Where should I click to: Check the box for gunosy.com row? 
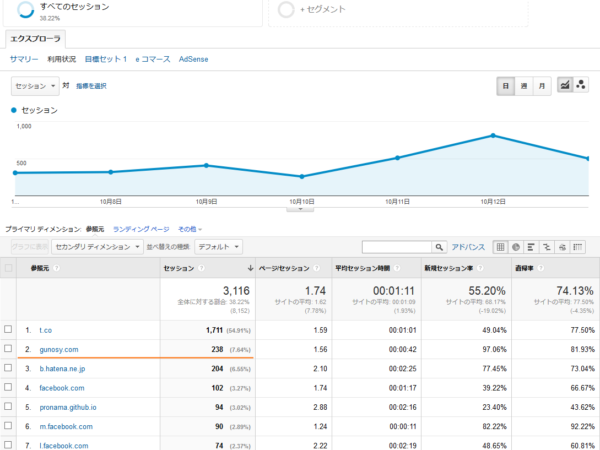click(x=8, y=349)
